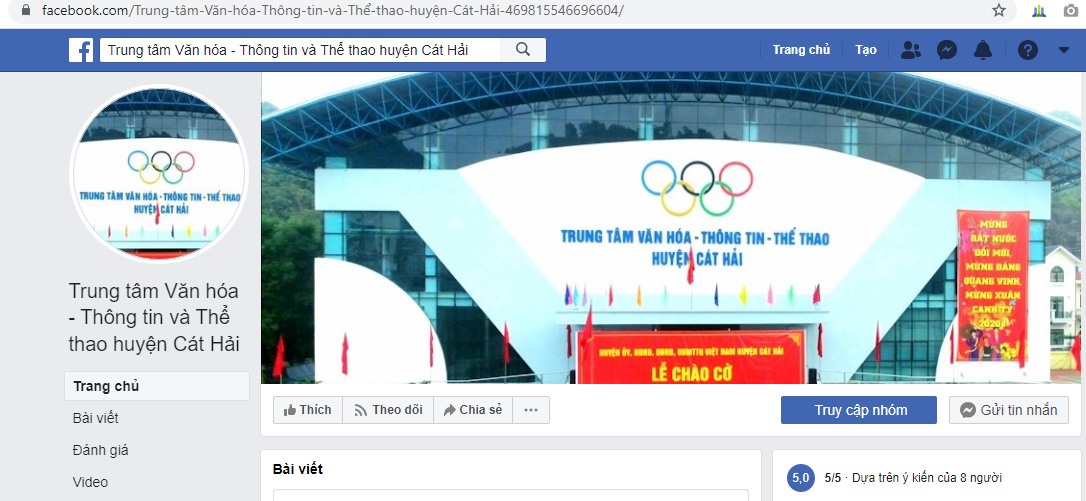Screen dimensions: 1086x501
Task: Open the Messenger icon in header
Action: (947, 50)
